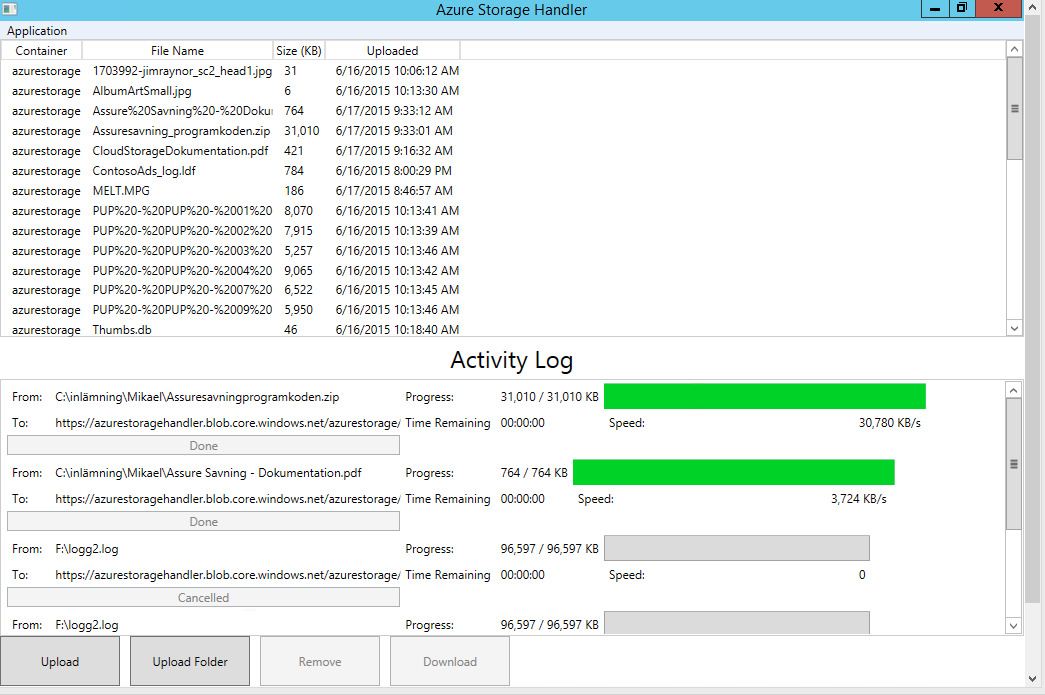Click the Upload Folder button
The width and height of the screenshot is (1045, 695).
(x=190, y=661)
